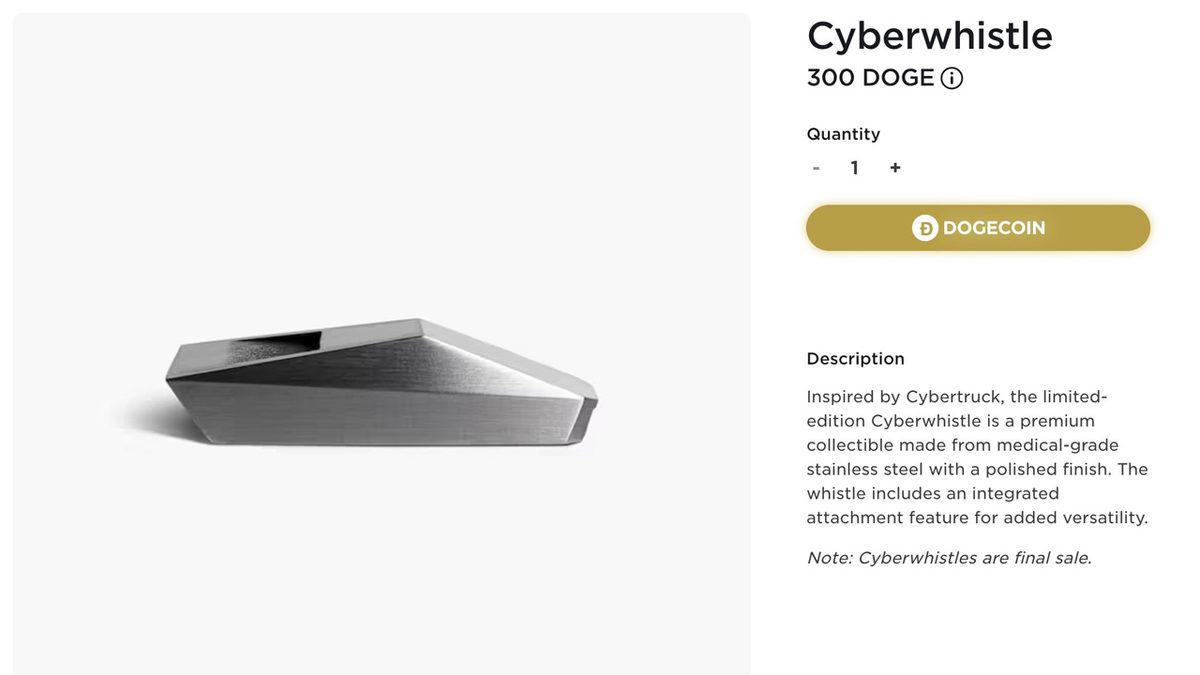Select the quantity value field showing 1
This screenshot has height=675, width=1200.
(855, 168)
